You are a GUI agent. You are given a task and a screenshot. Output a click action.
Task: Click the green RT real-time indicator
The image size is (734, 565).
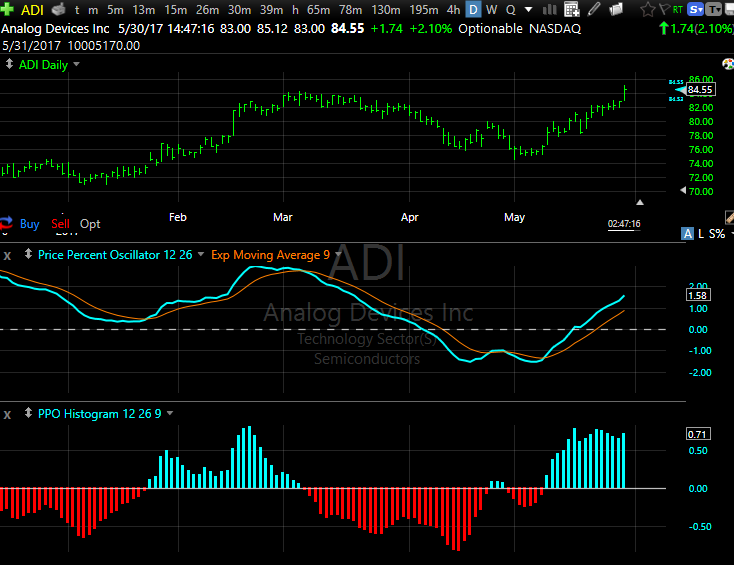pos(678,9)
